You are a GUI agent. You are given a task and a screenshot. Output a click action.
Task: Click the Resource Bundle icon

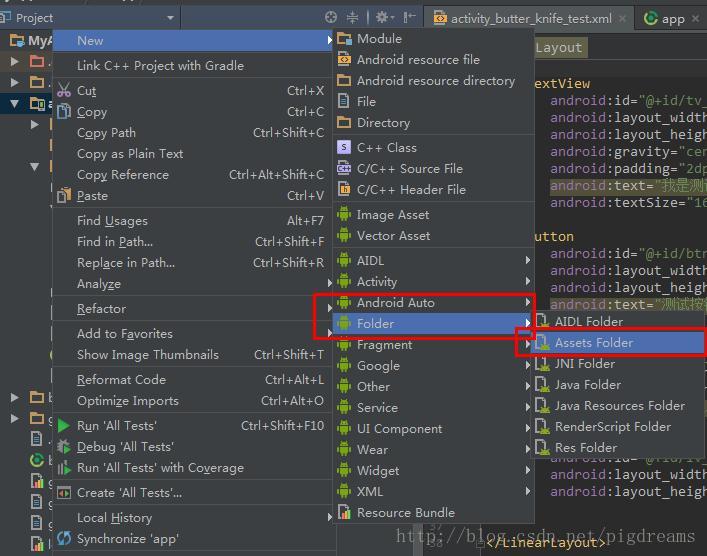pyautogui.click(x=344, y=512)
